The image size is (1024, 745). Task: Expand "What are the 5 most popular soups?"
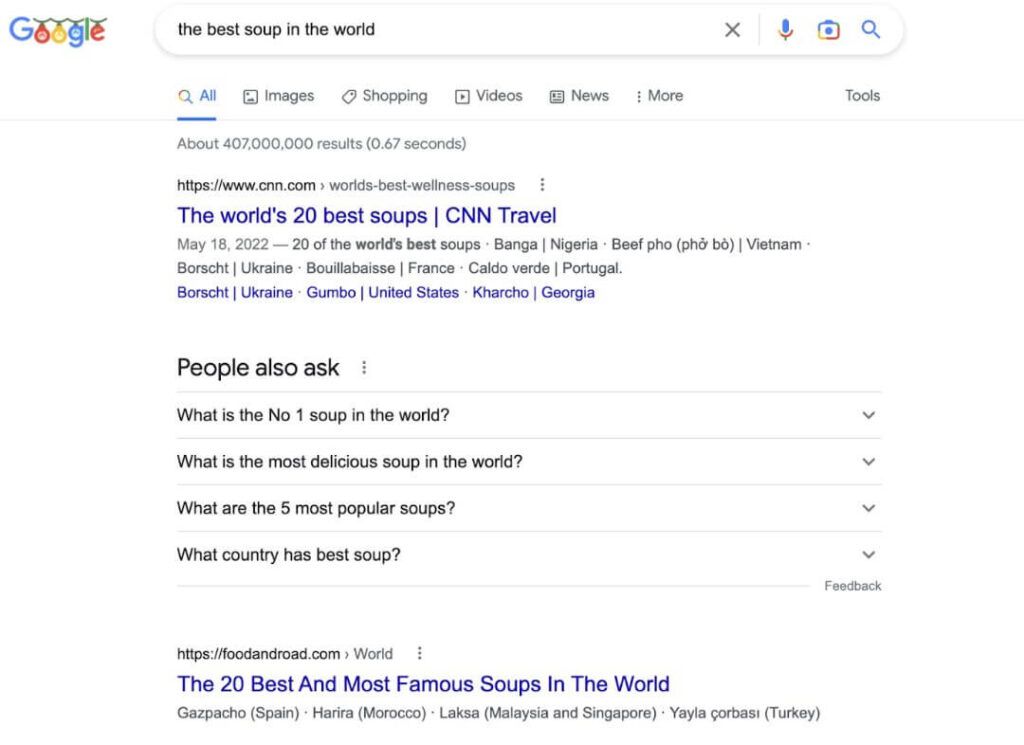click(x=868, y=508)
